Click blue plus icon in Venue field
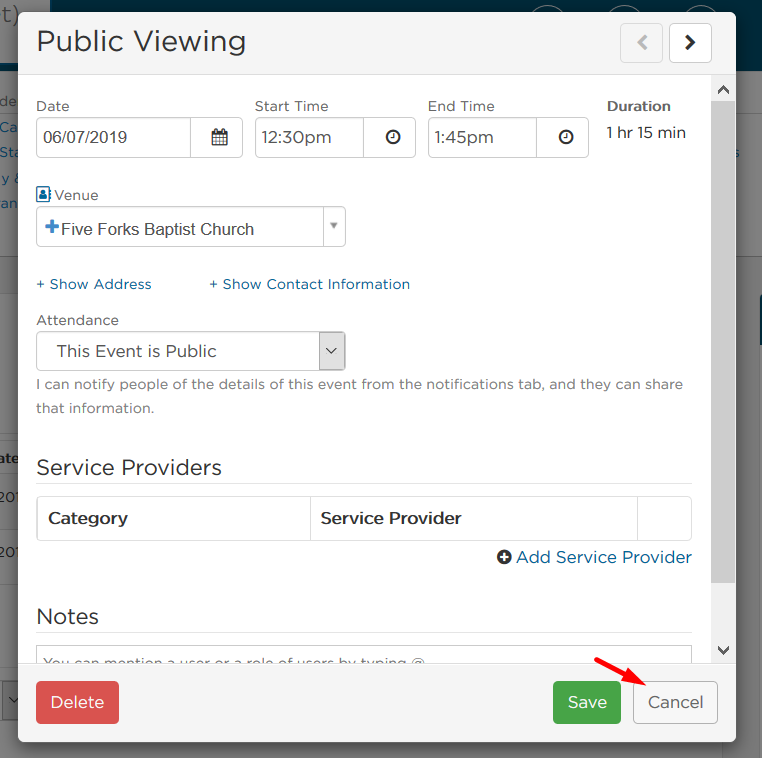The height and width of the screenshot is (758, 762). (x=52, y=226)
